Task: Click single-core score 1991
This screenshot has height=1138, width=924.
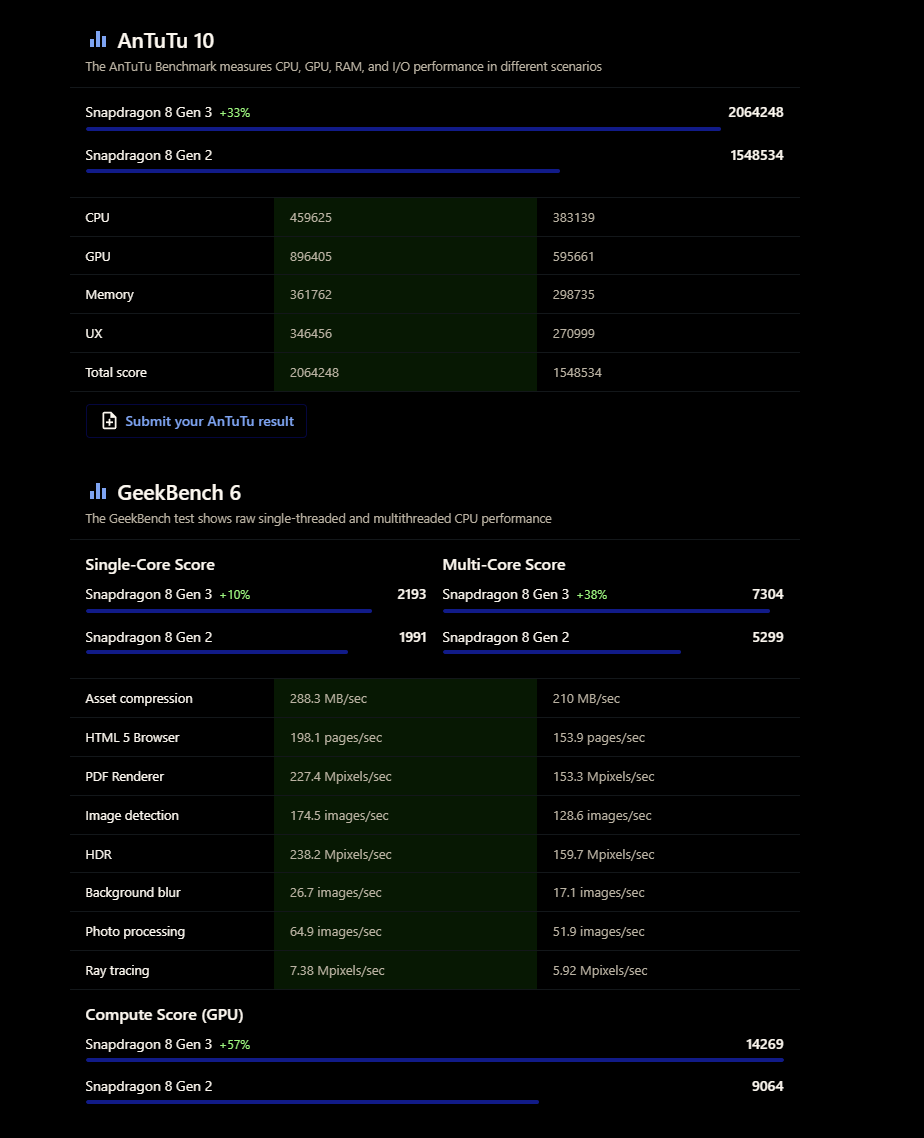Action: click(412, 636)
